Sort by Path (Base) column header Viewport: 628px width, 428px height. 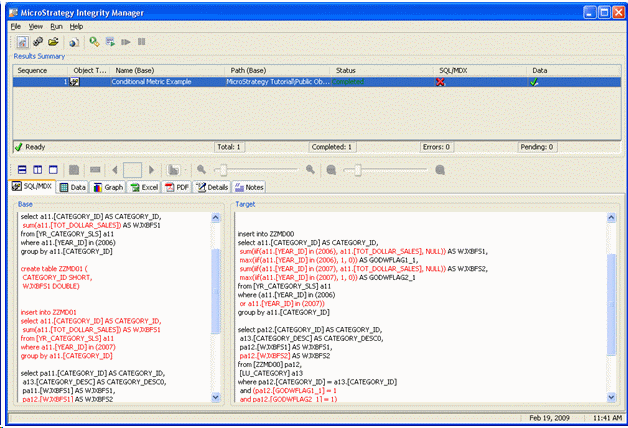coord(278,70)
